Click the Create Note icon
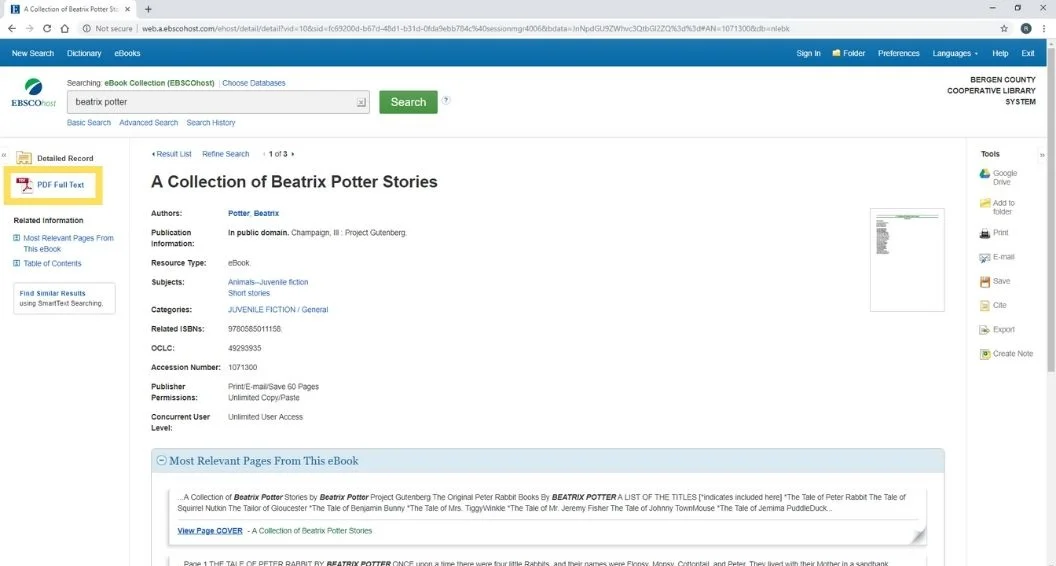The image size is (1056, 566). click(985, 354)
